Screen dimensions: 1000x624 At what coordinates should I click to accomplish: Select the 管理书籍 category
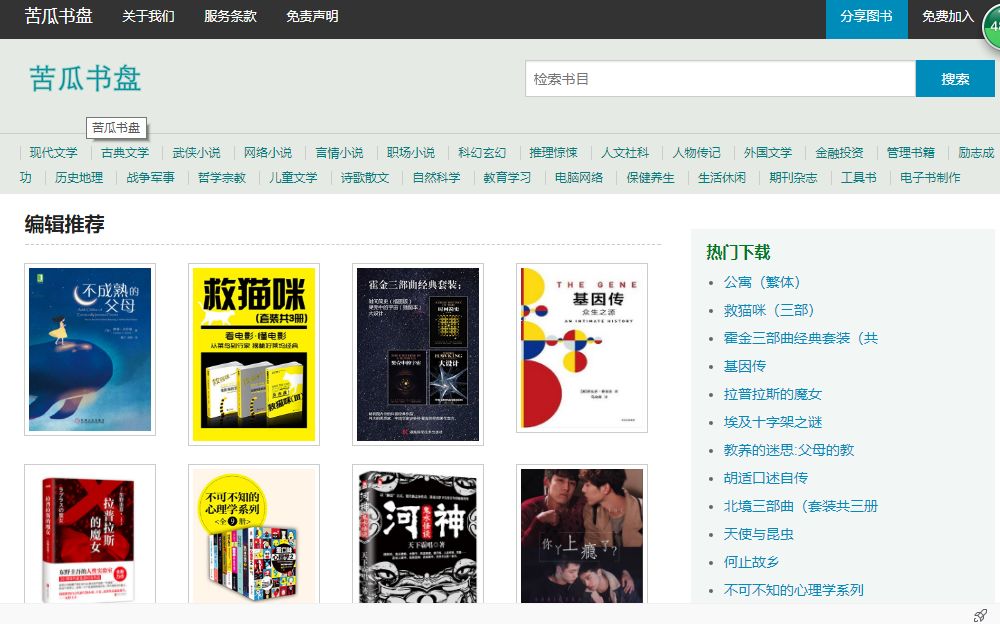(911, 152)
